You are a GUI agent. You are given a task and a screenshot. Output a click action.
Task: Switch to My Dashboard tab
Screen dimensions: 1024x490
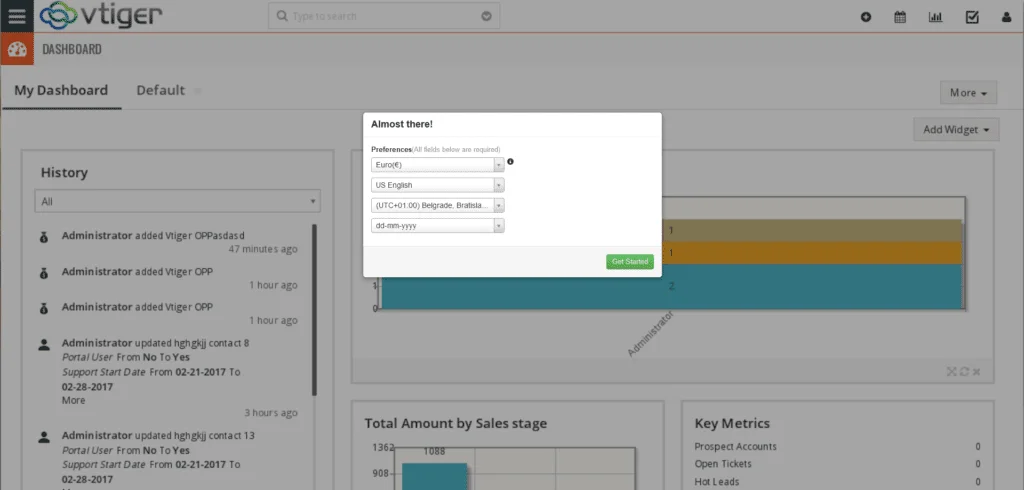coord(61,90)
